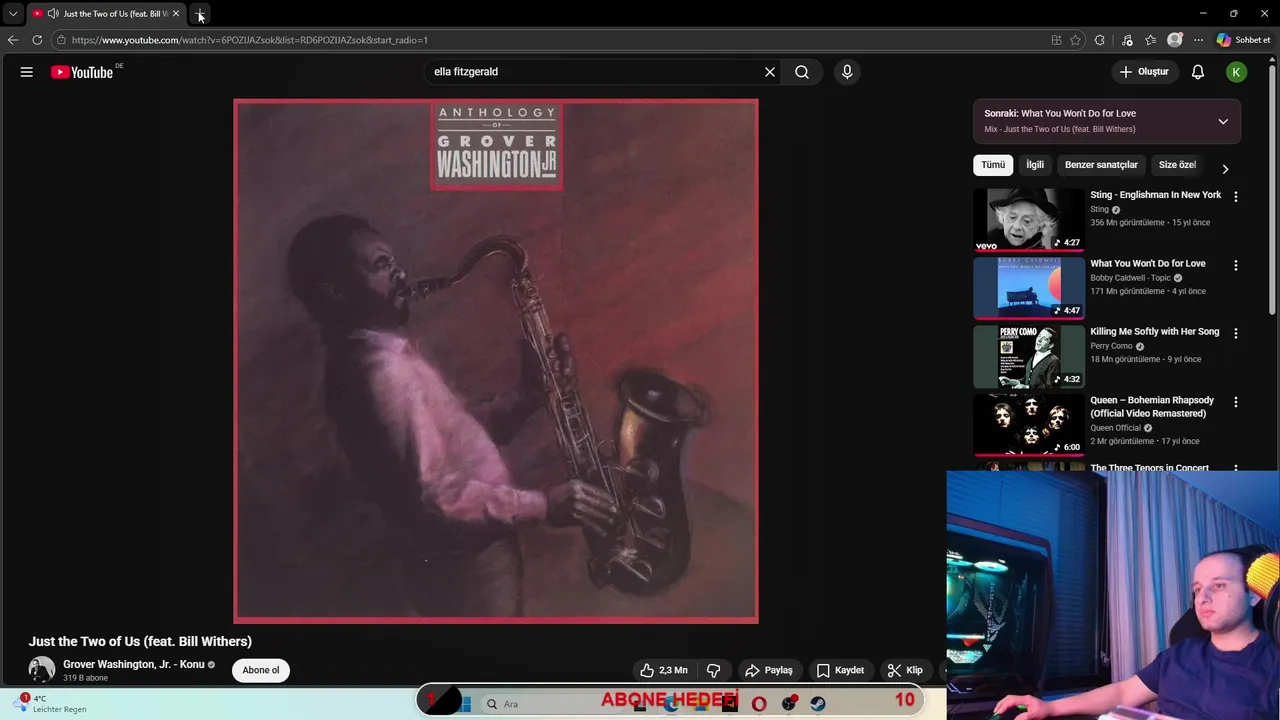Share video with Paylaş button

pos(768,670)
